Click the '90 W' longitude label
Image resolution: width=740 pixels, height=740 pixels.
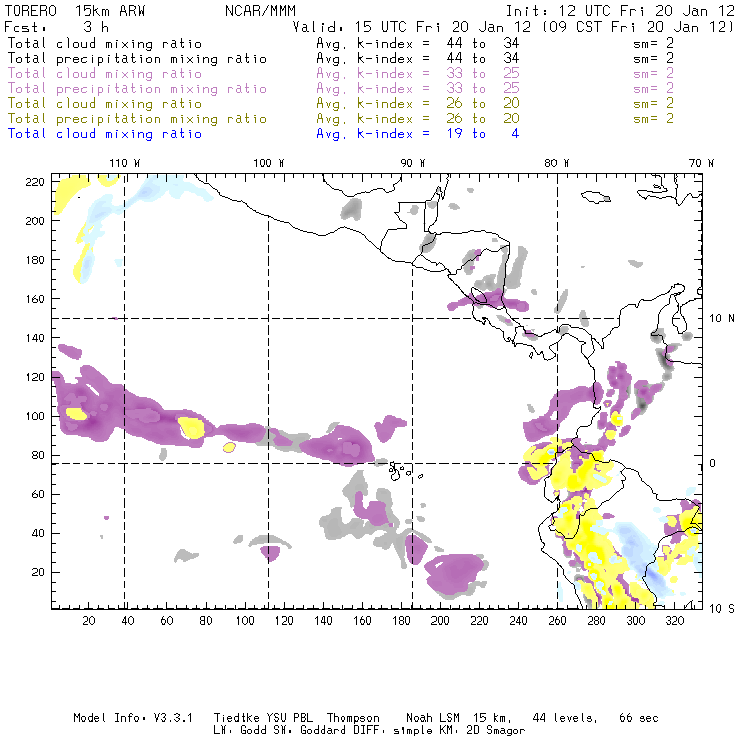pos(413,163)
